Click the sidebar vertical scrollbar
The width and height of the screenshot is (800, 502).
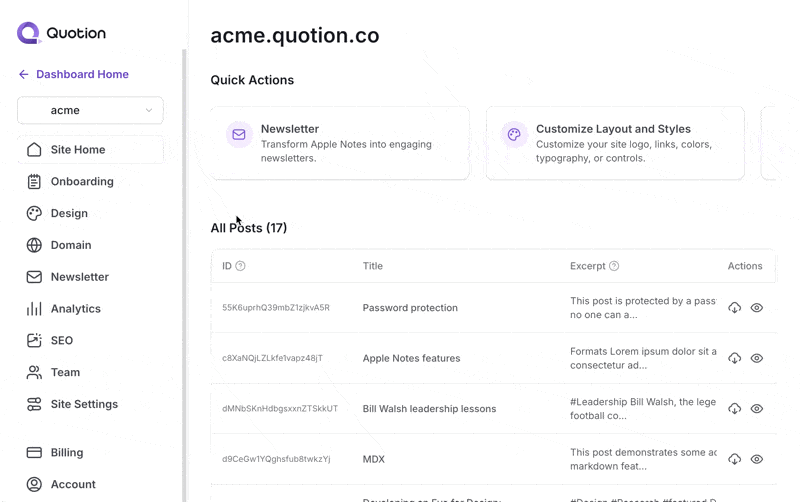pyautogui.click(x=184, y=270)
